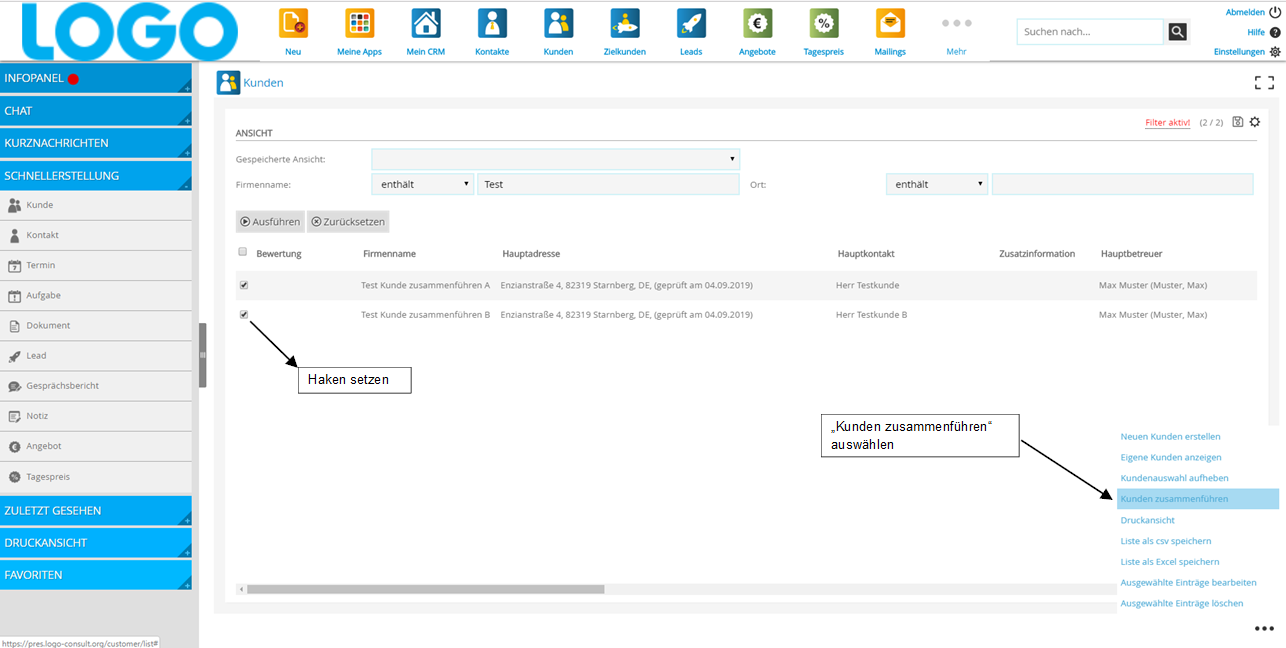Open view settings gear icon
Viewport: 1286px width, 648px height.
[x=1255, y=122]
